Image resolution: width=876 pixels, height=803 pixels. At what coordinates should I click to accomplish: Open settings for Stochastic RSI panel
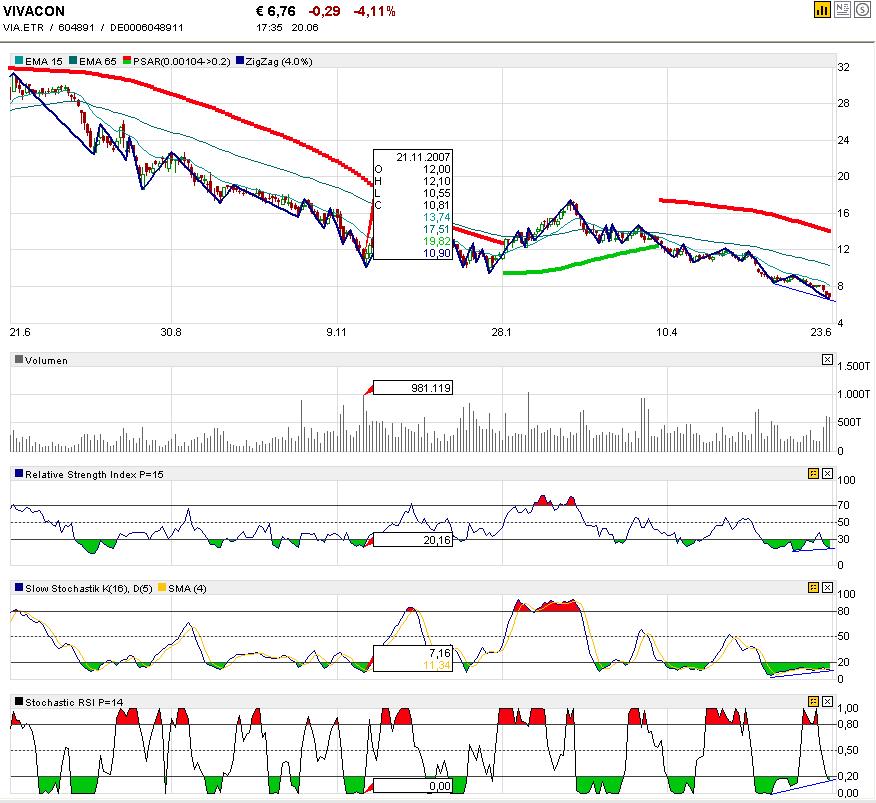pyautogui.click(x=813, y=702)
